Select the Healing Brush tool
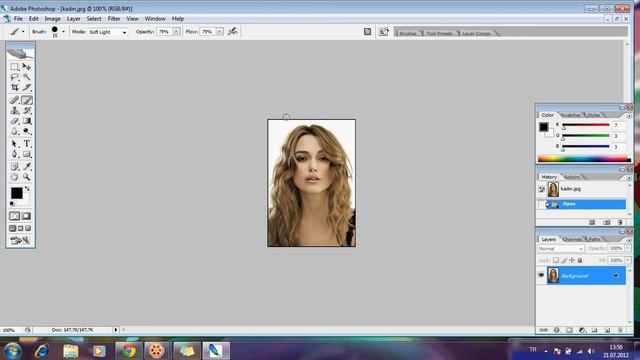Viewport: 640px width, 360px height. point(15,100)
